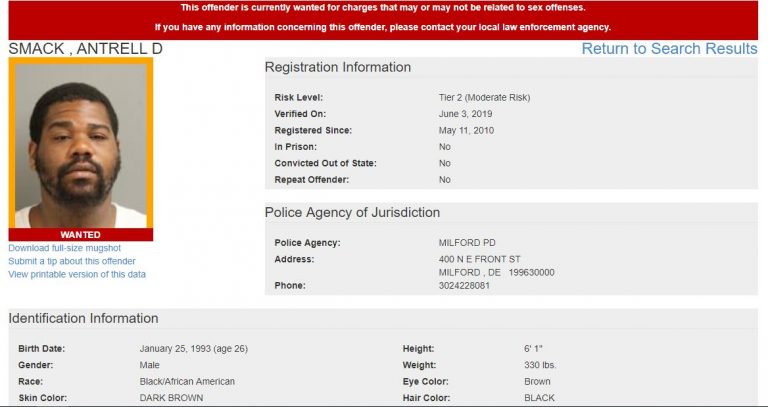Click the Registered Since date May 11, 2010
Image resolution: width=768 pixels, height=407 pixels.
pyautogui.click(x=466, y=130)
